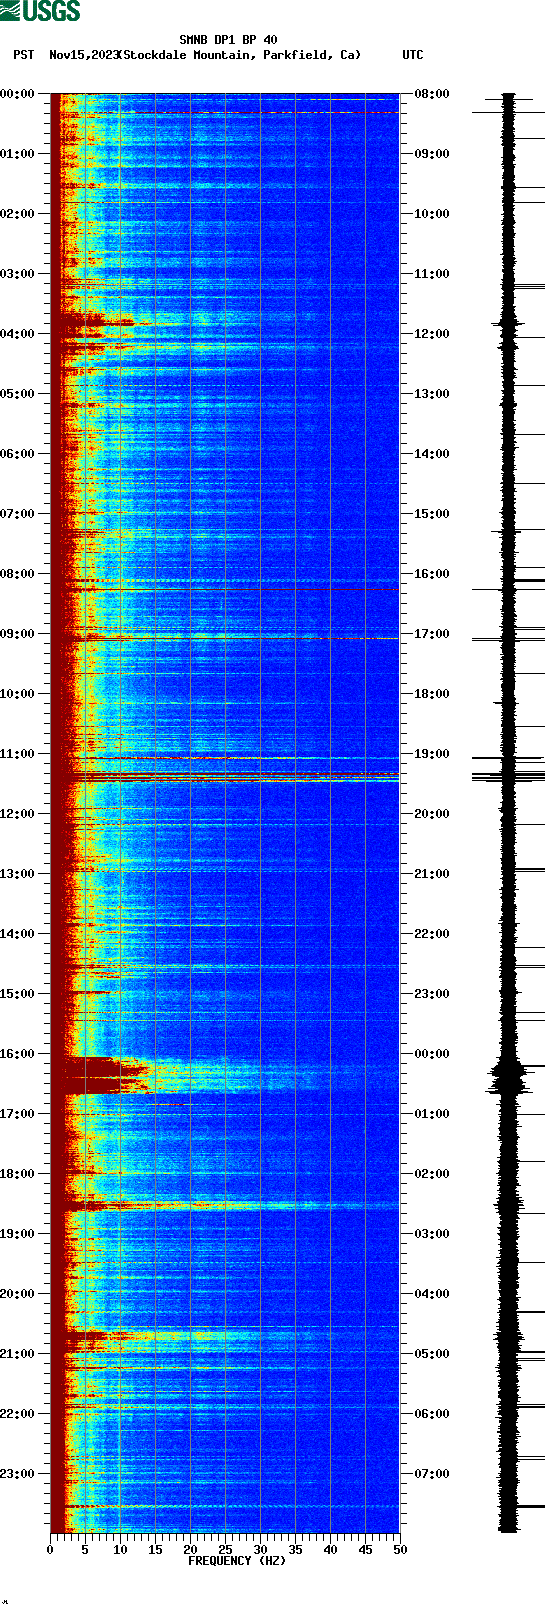Viewport: 552px width, 1613px height.
Task: Click the UTC time label 03:00
Action: tap(431, 1234)
